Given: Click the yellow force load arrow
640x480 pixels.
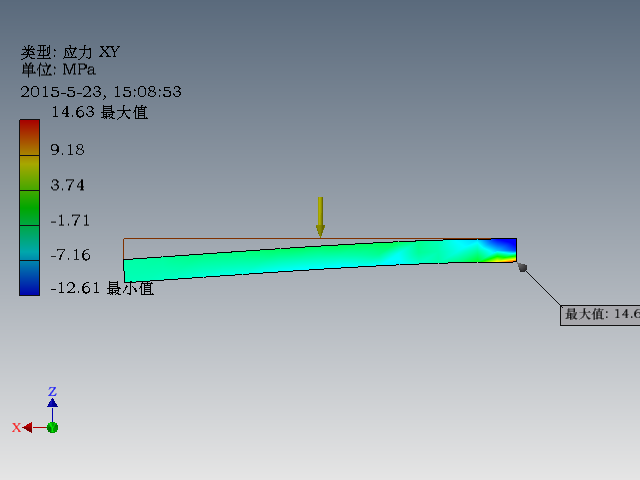Looking at the screenshot, I should [320, 217].
